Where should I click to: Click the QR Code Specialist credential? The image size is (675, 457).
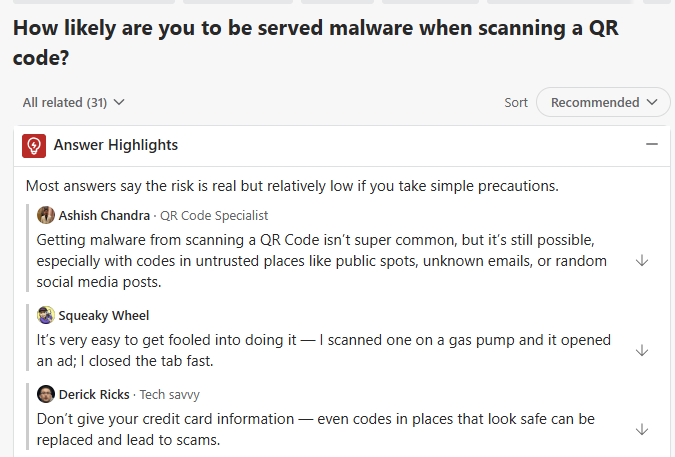[x=214, y=215]
